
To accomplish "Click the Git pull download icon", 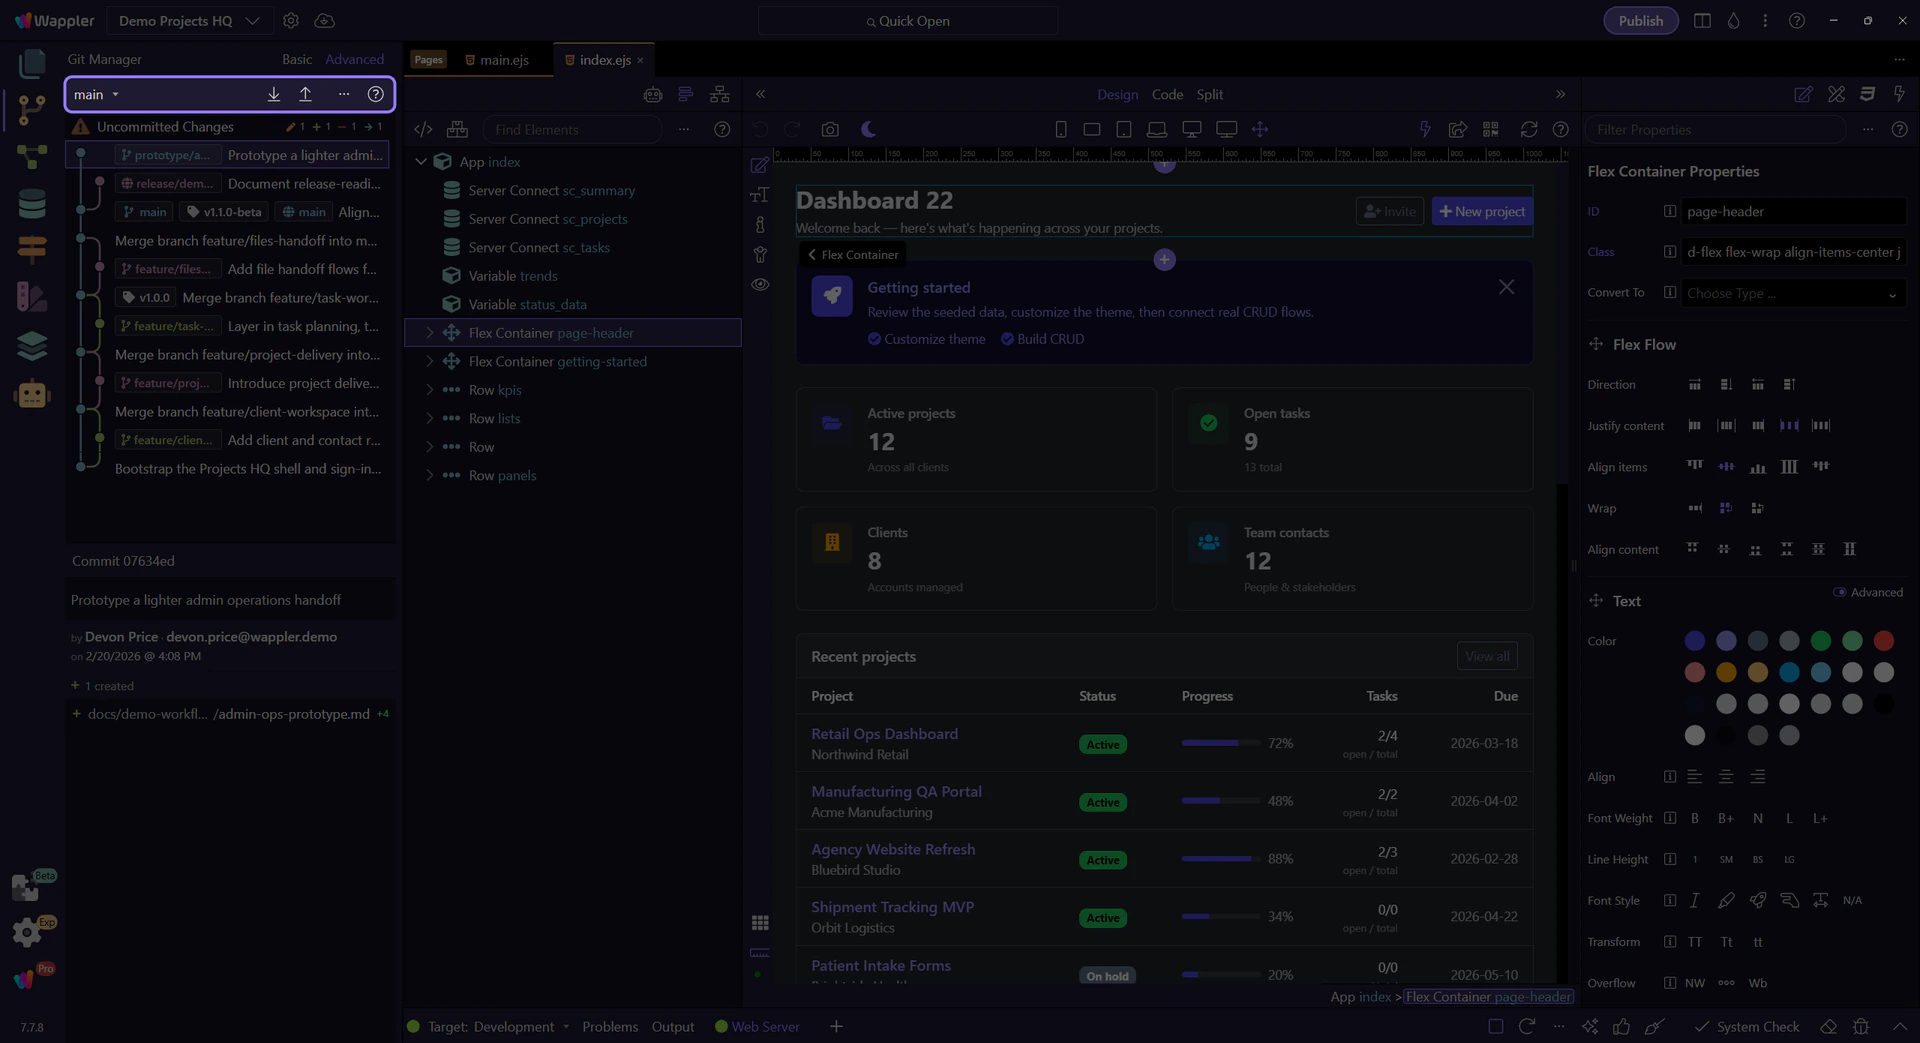I will click(273, 94).
